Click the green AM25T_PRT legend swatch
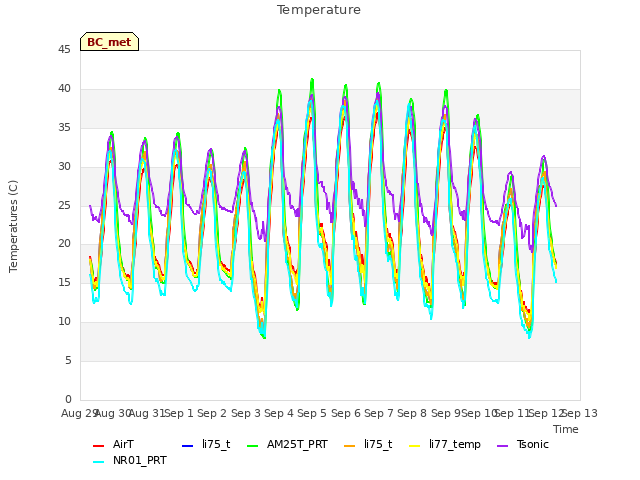 click(x=253, y=446)
